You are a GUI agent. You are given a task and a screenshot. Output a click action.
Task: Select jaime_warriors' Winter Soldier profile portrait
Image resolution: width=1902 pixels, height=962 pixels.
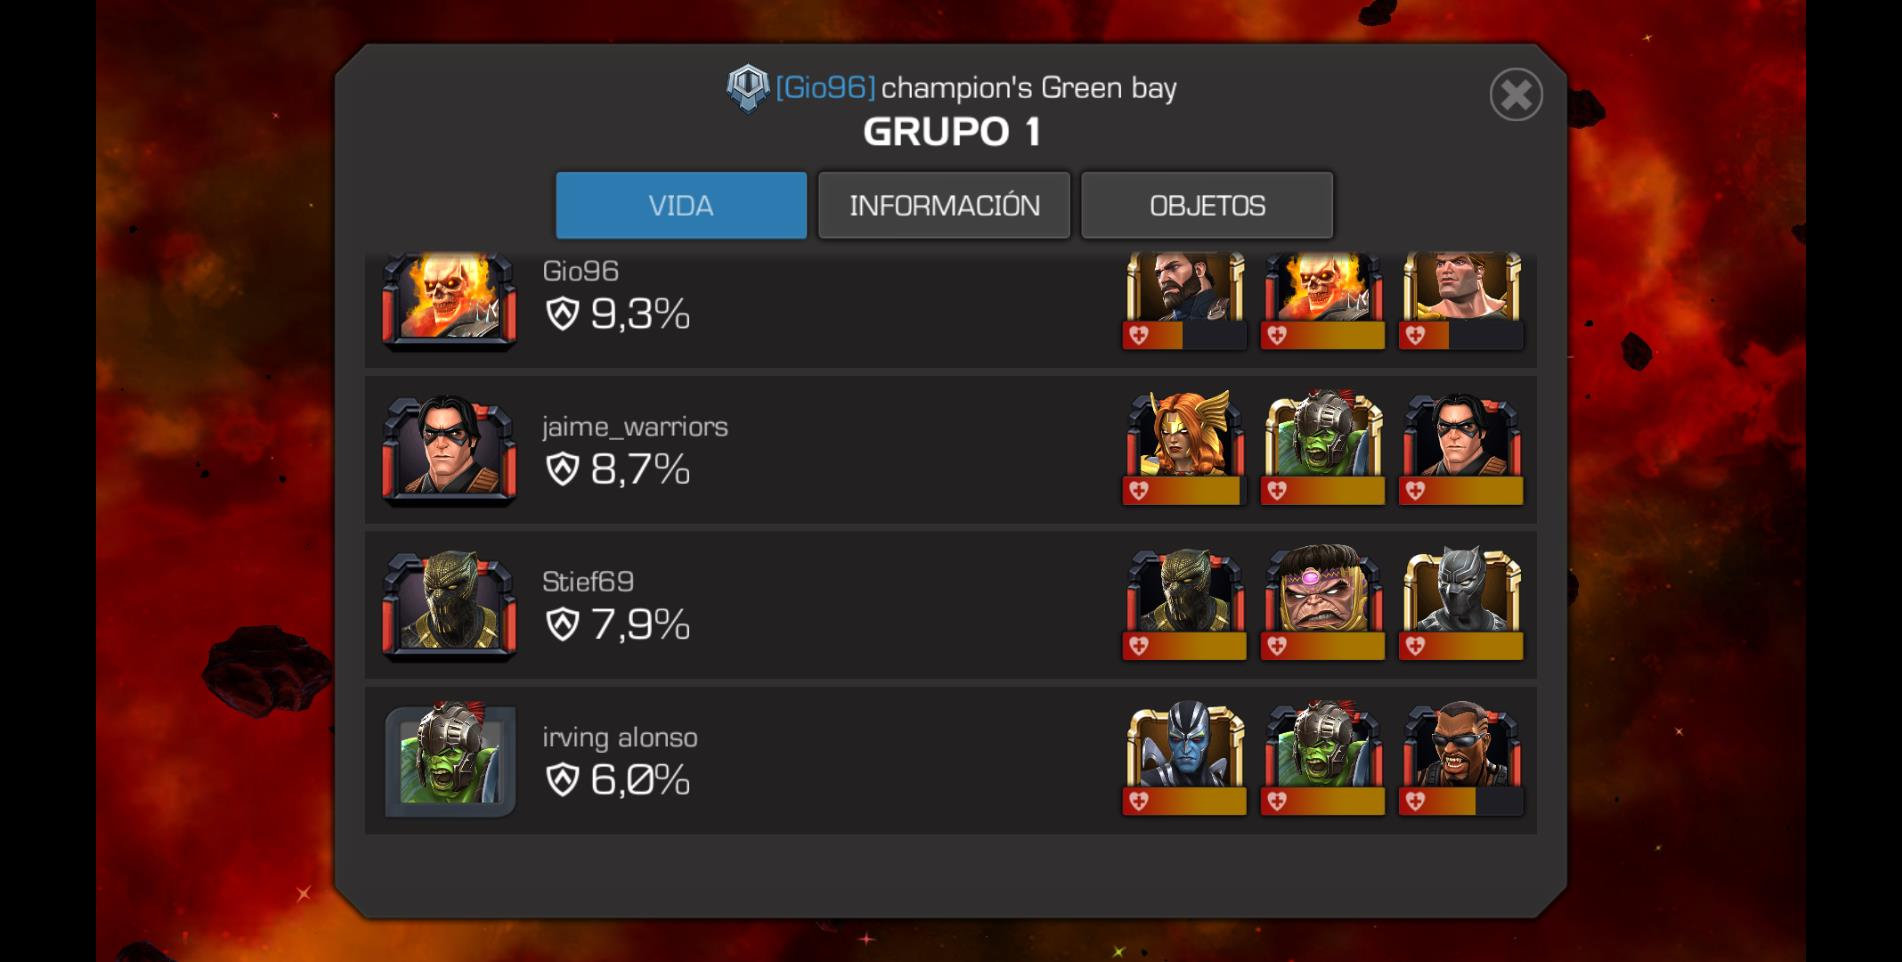450,448
